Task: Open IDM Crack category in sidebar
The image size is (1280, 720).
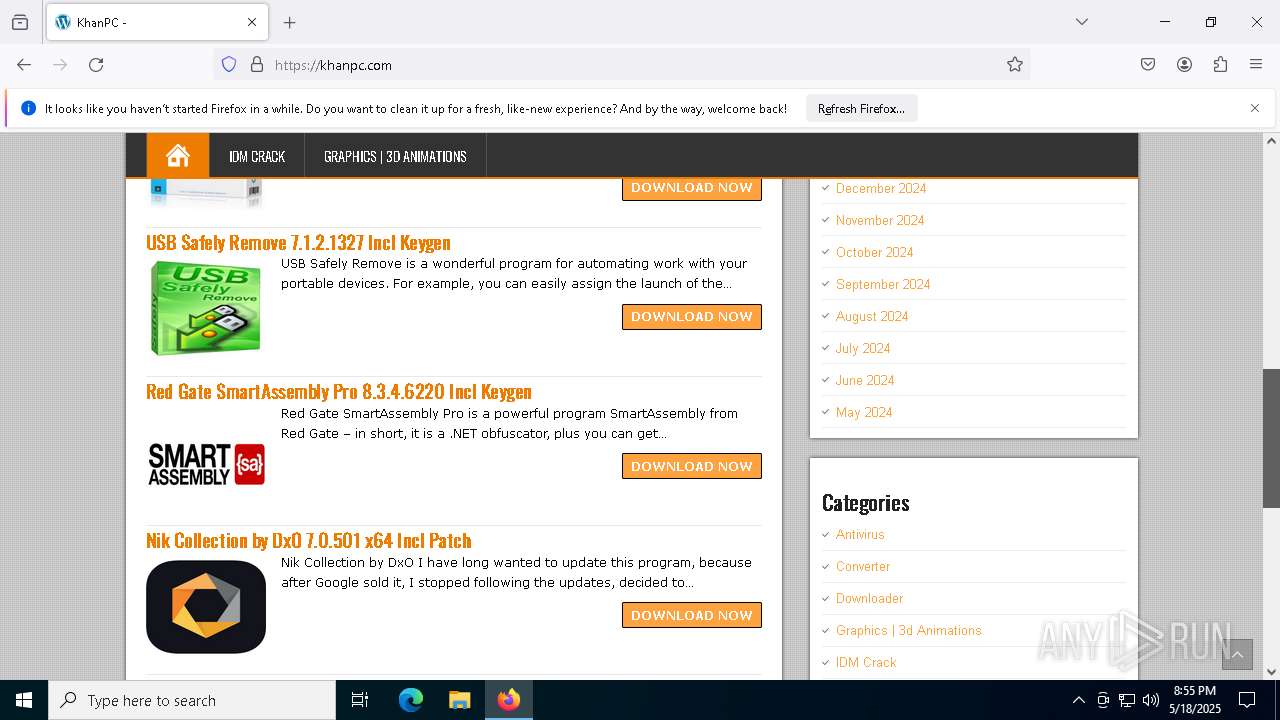Action: point(866,662)
